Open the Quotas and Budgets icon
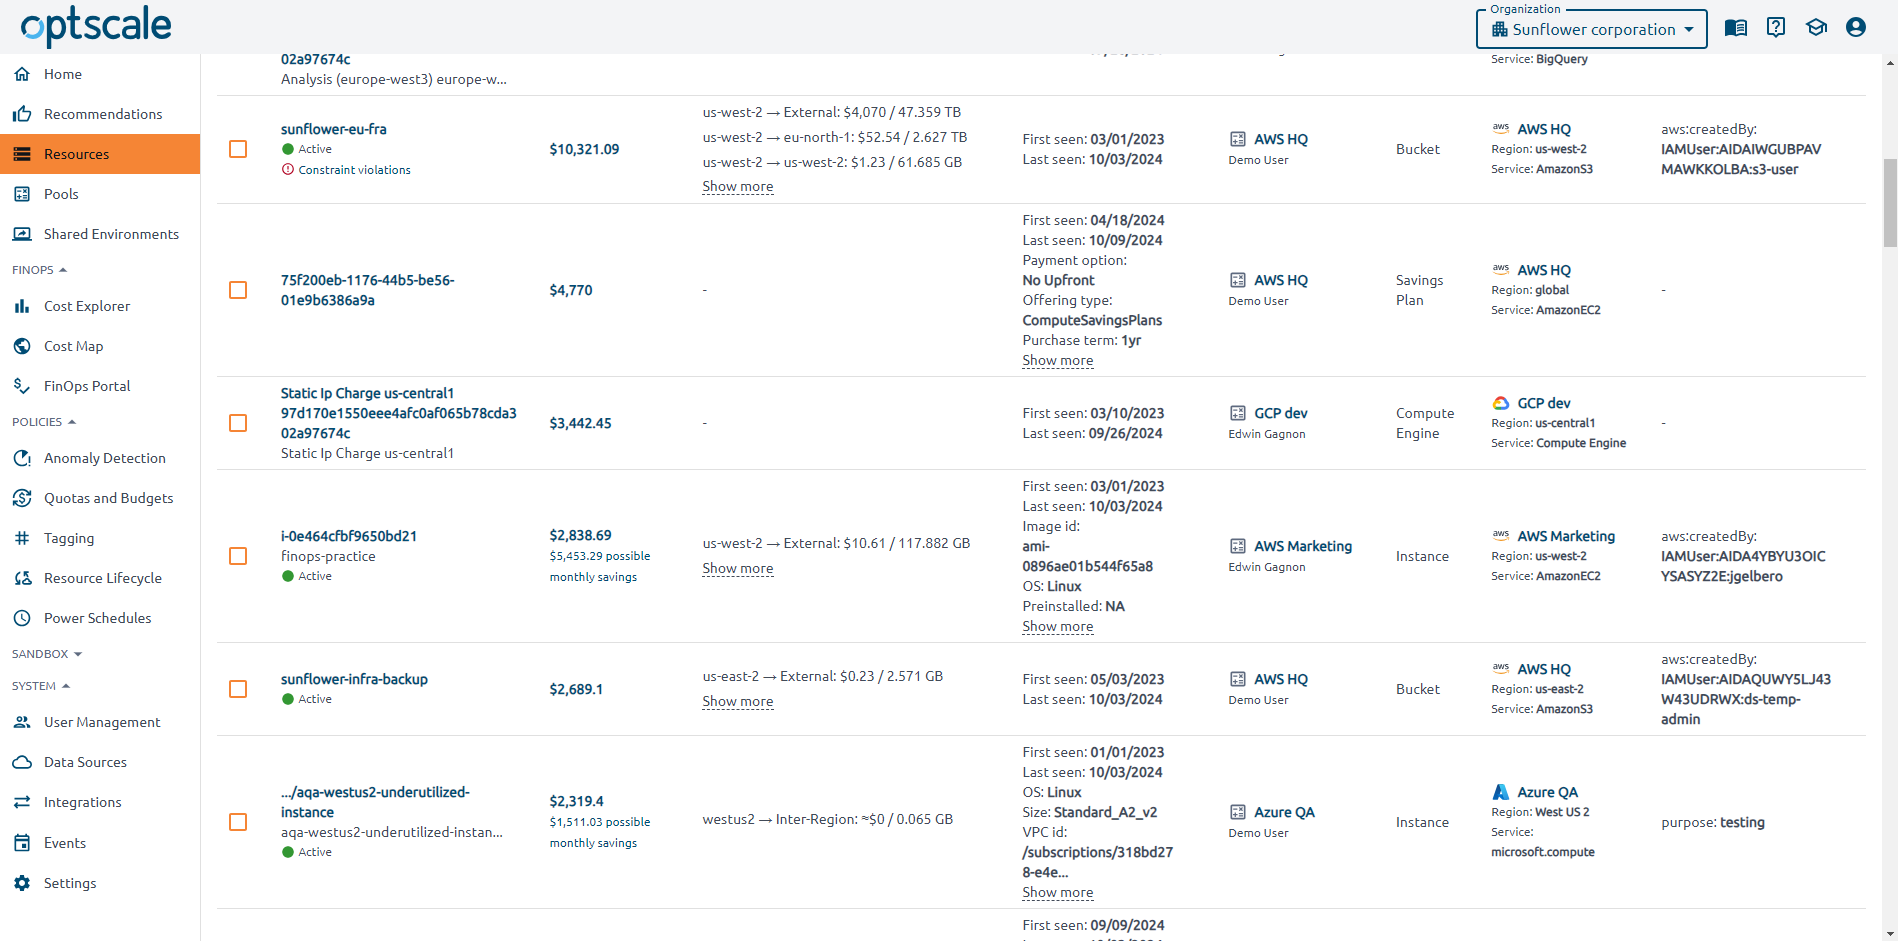1898x941 pixels. 22,498
